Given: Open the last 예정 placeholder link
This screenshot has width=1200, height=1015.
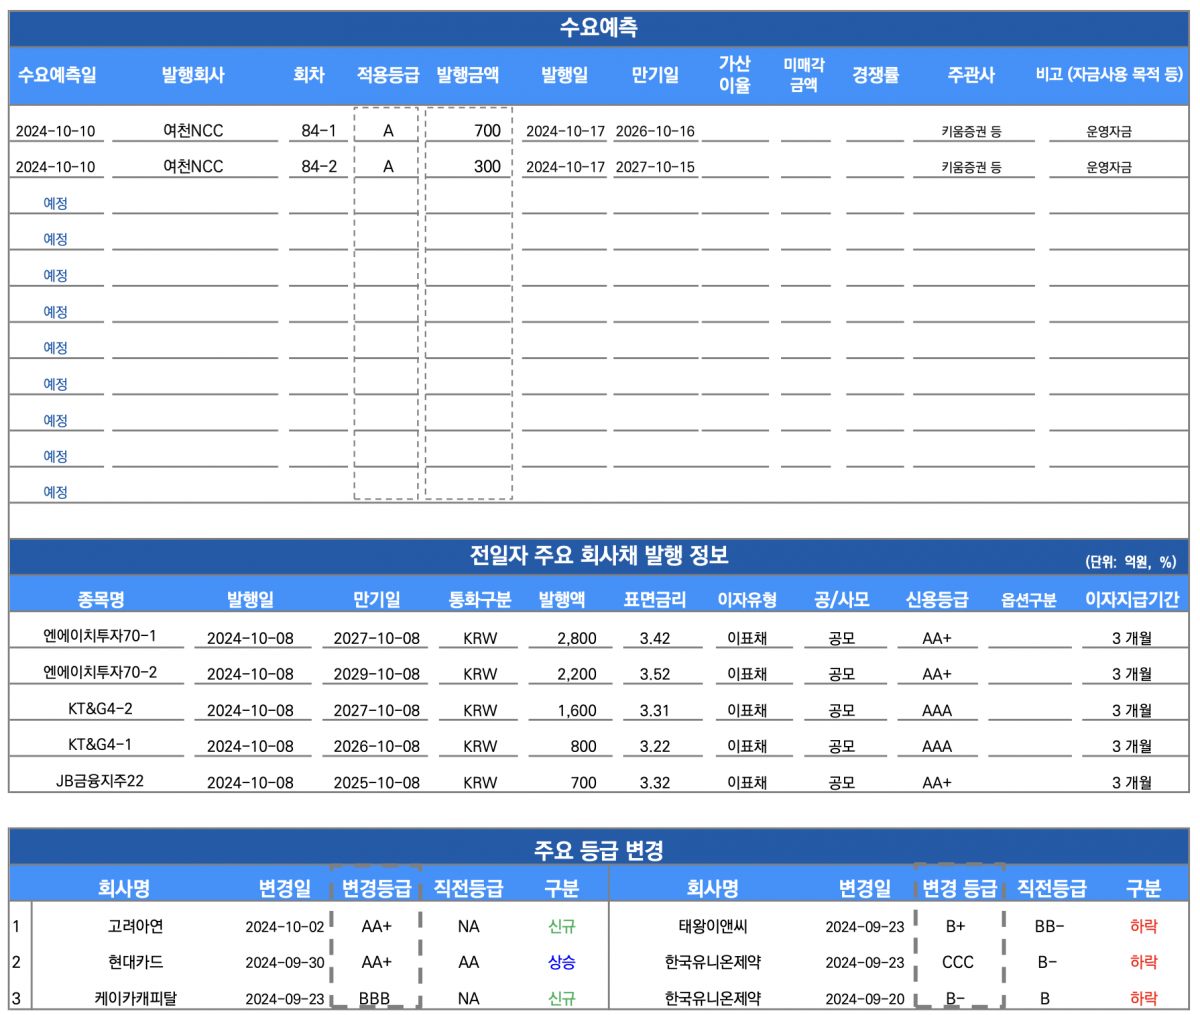Looking at the screenshot, I should pyautogui.click(x=56, y=492).
